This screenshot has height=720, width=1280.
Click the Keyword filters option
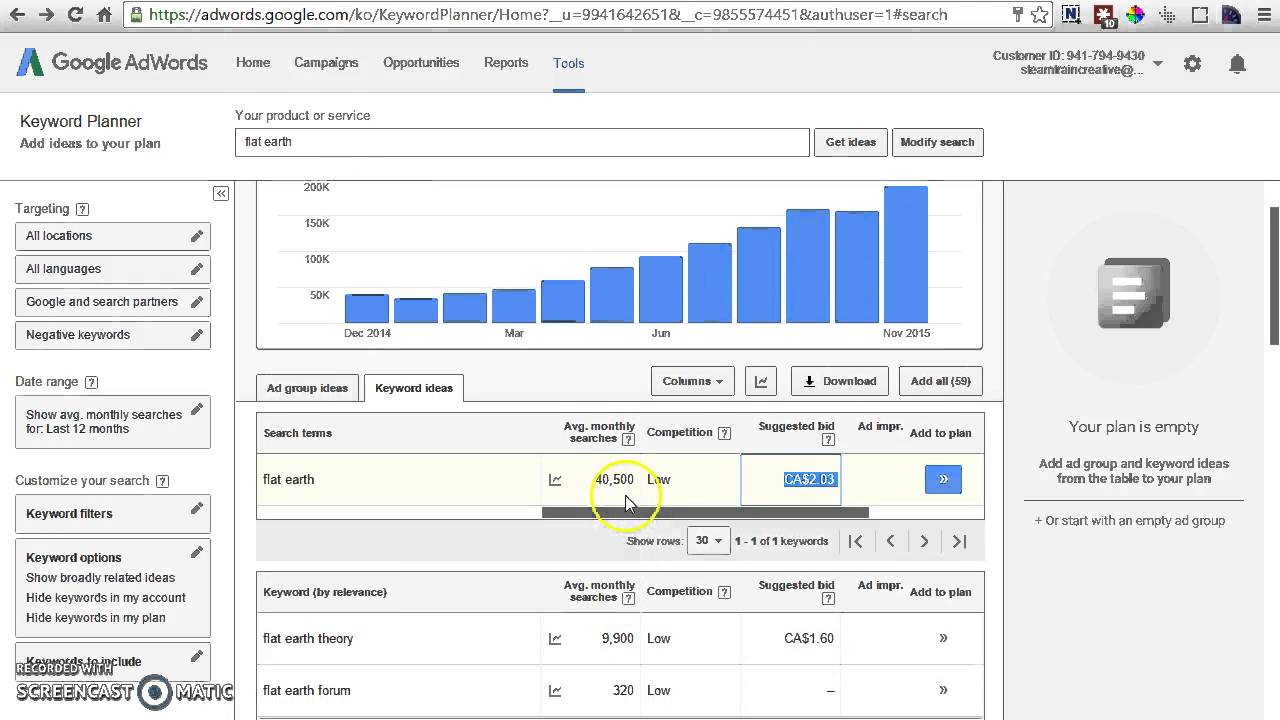coord(69,514)
